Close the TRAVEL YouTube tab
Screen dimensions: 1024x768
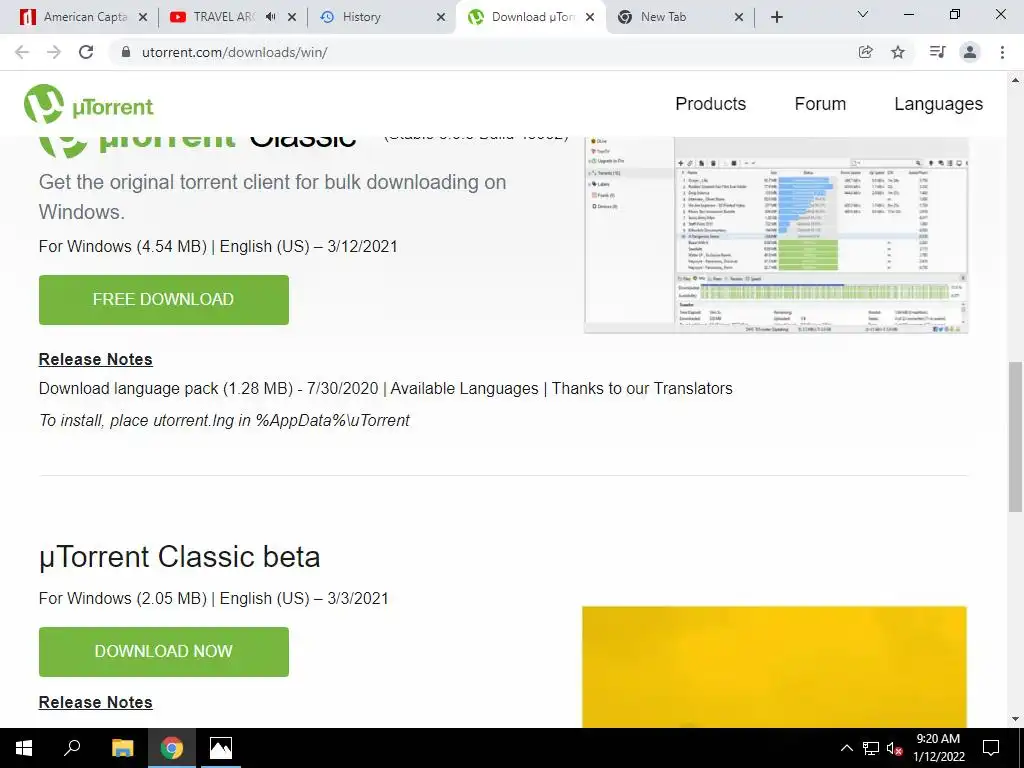[292, 17]
